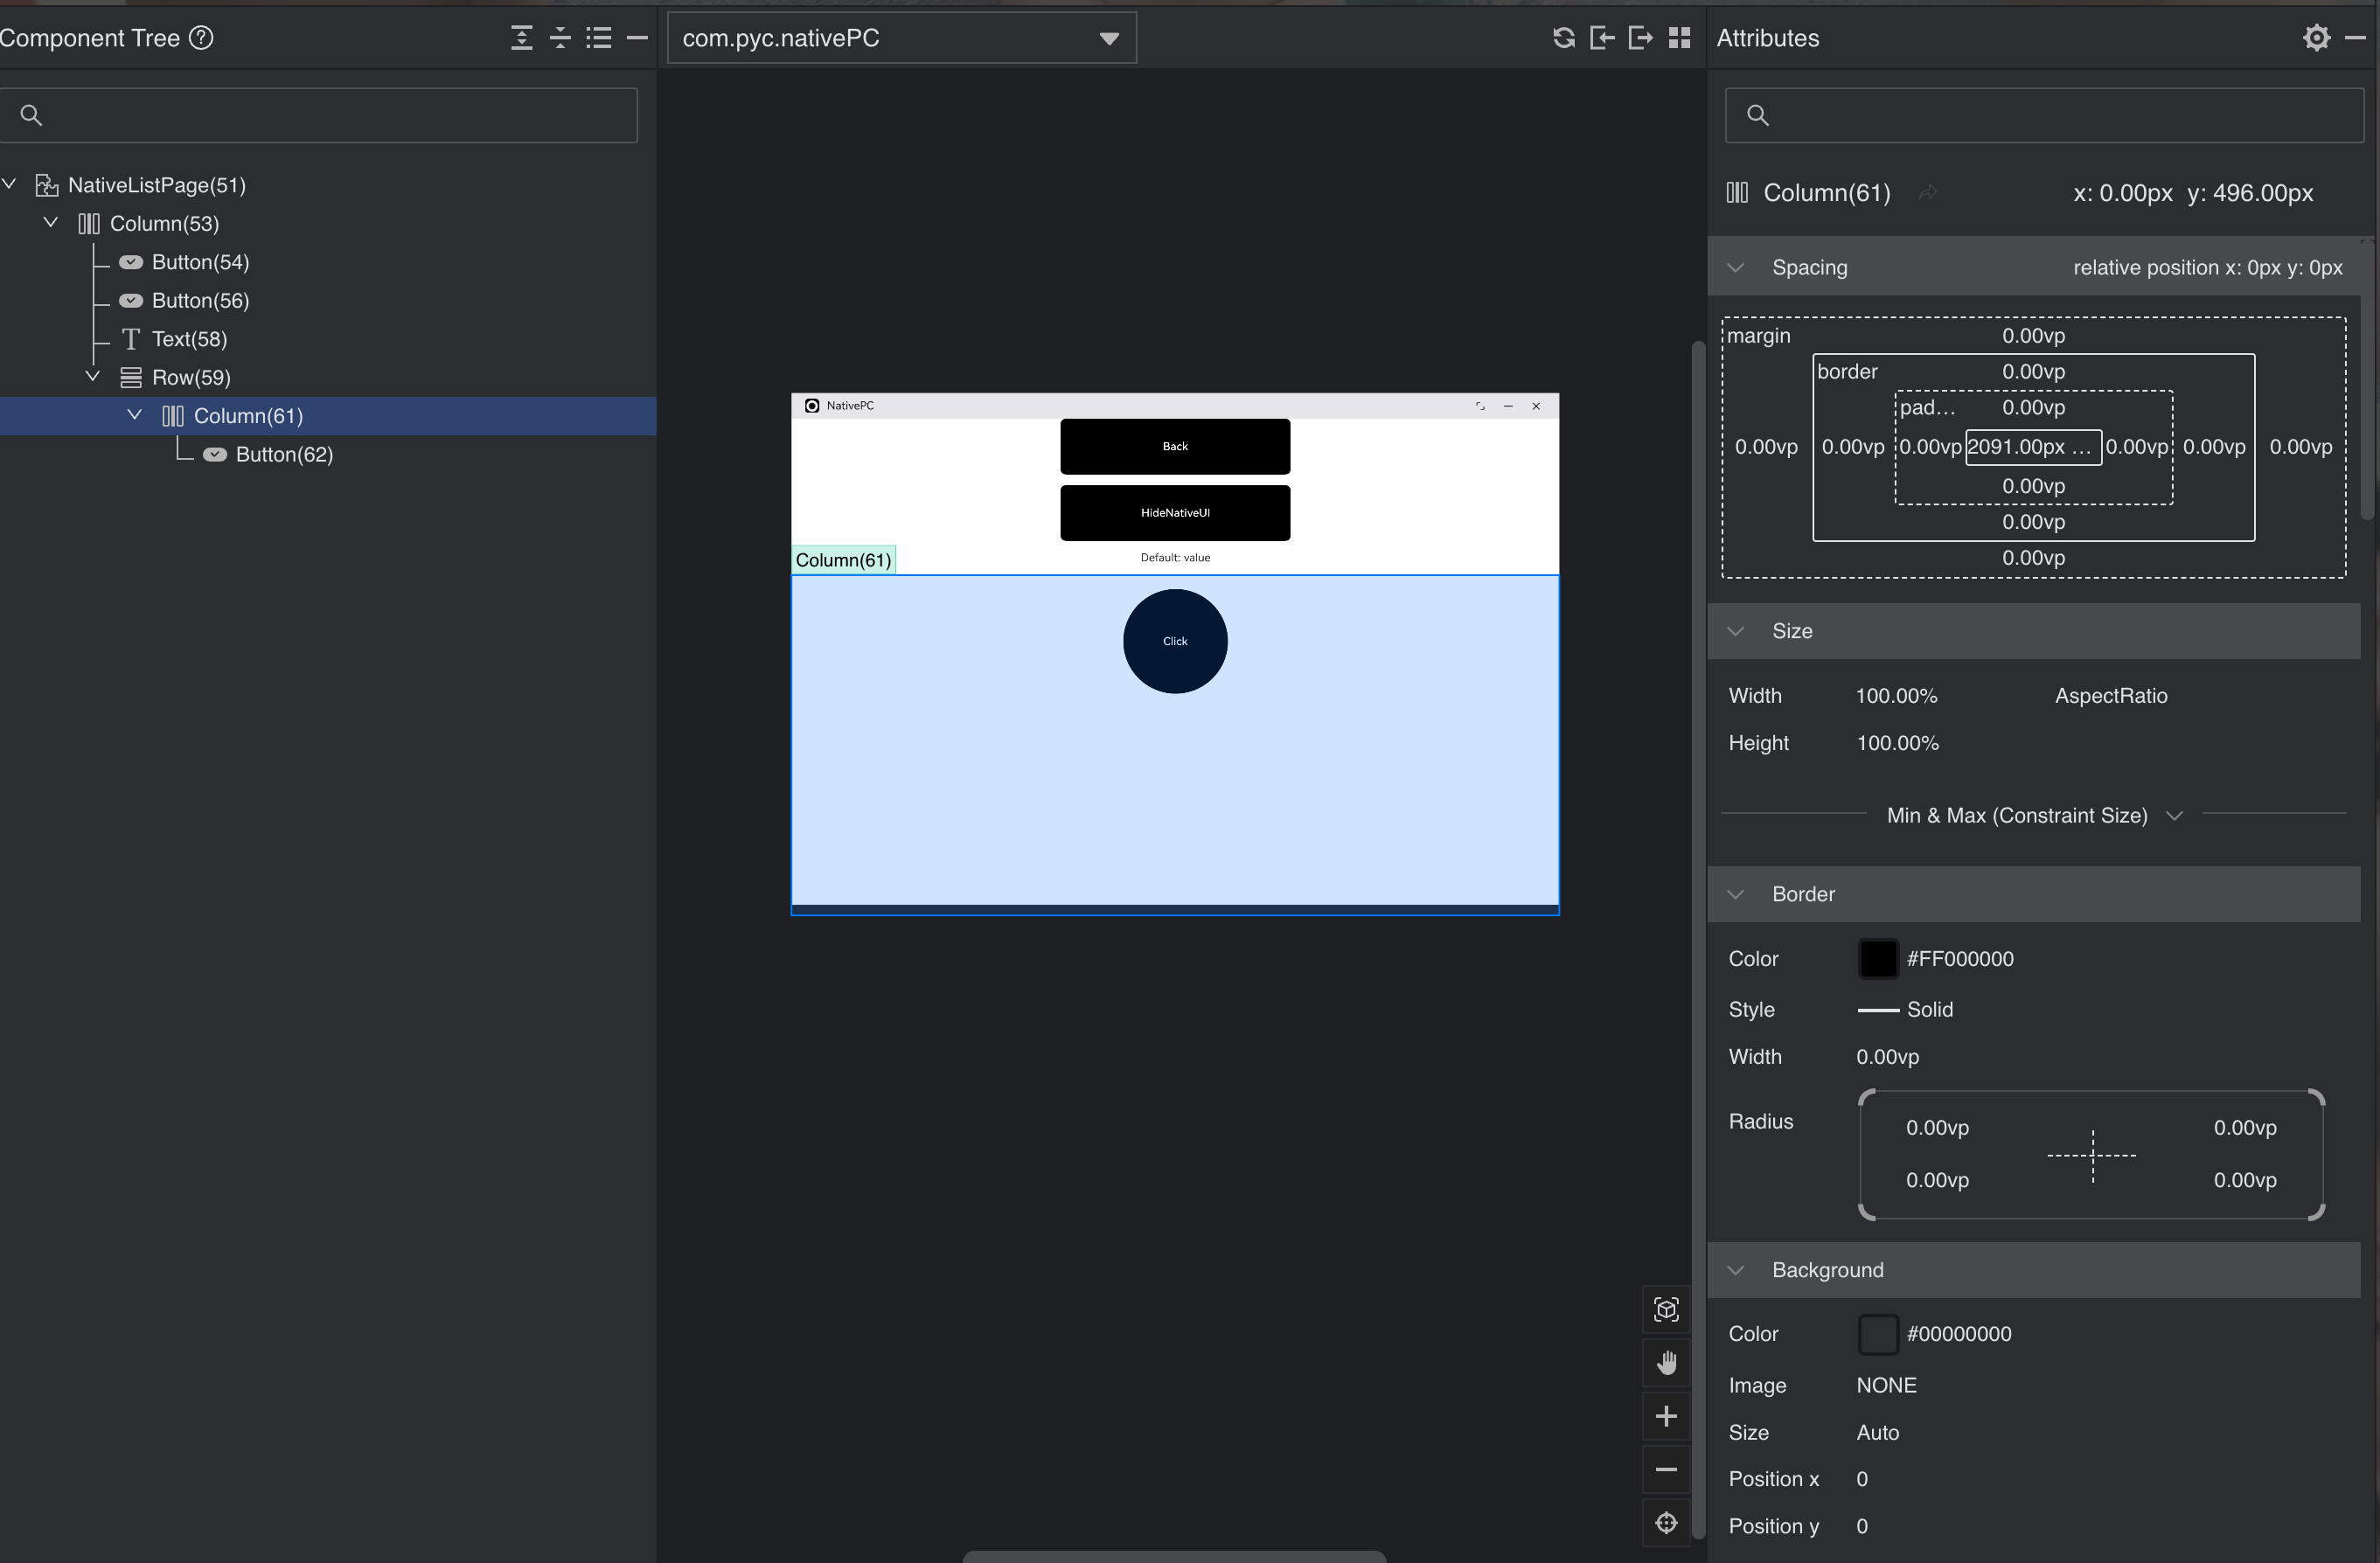Click the export snapshot icon
2380x1563 pixels.
pos(1640,38)
